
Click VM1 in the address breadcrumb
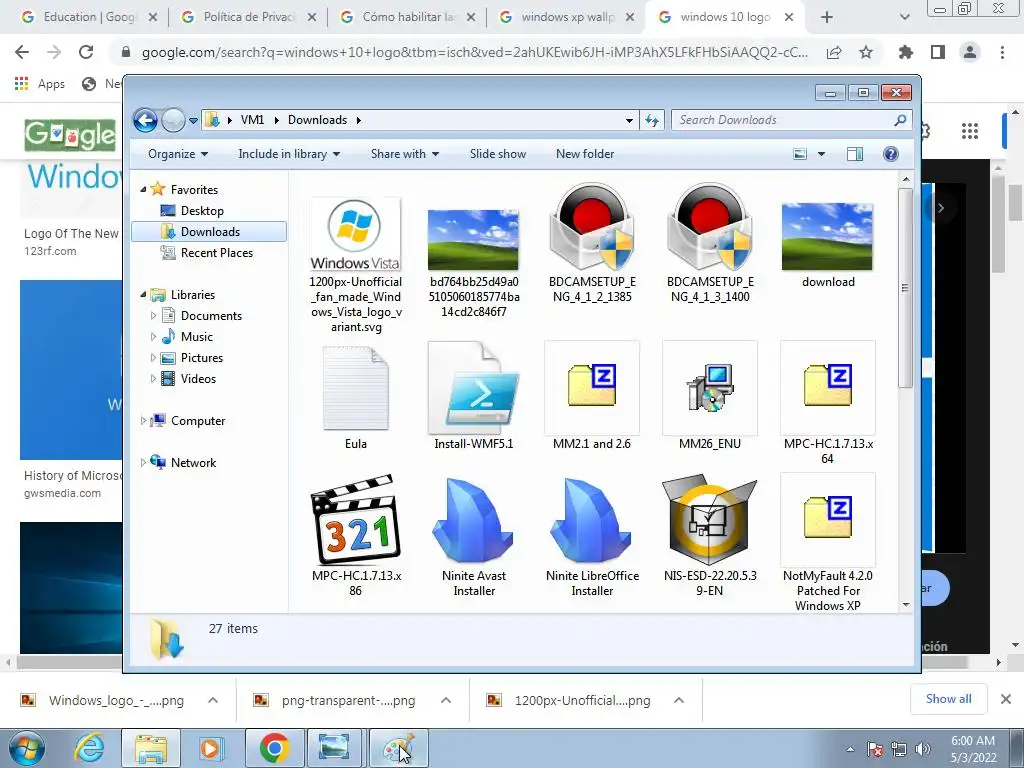(252, 120)
